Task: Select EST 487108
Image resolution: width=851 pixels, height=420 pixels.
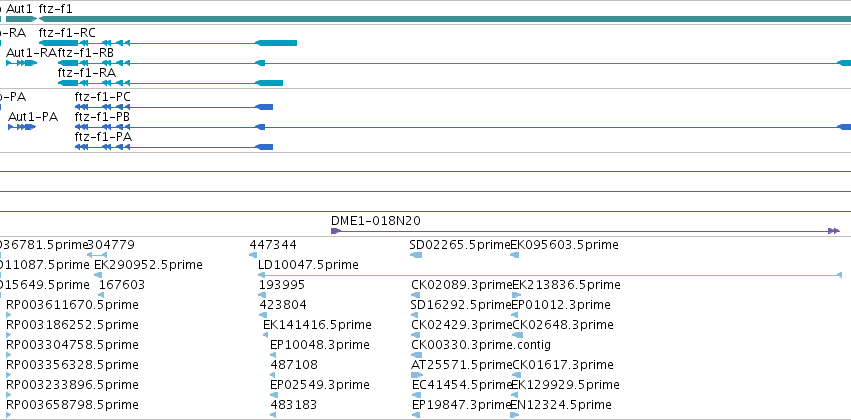Action: (x=294, y=365)
